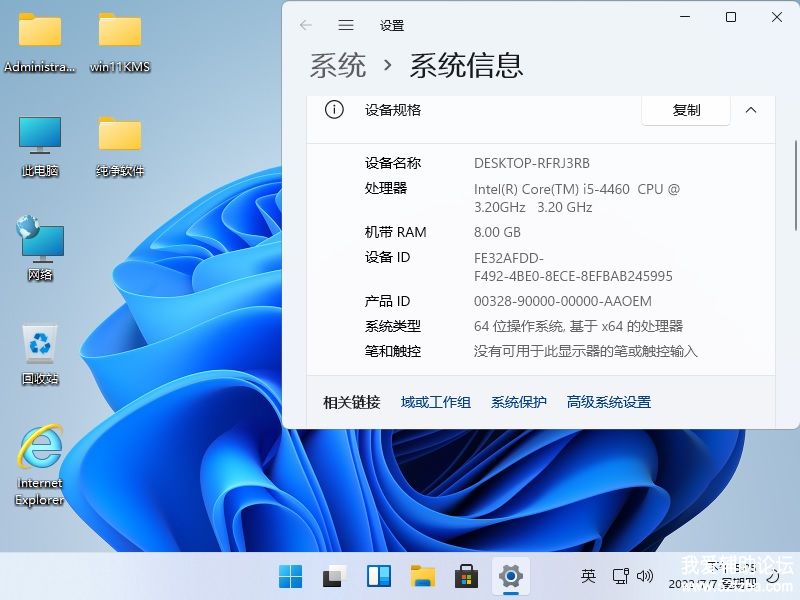Select the 此电脑 desktop icon
This screenshot has height=600, width=800.
tap(40, 147)
